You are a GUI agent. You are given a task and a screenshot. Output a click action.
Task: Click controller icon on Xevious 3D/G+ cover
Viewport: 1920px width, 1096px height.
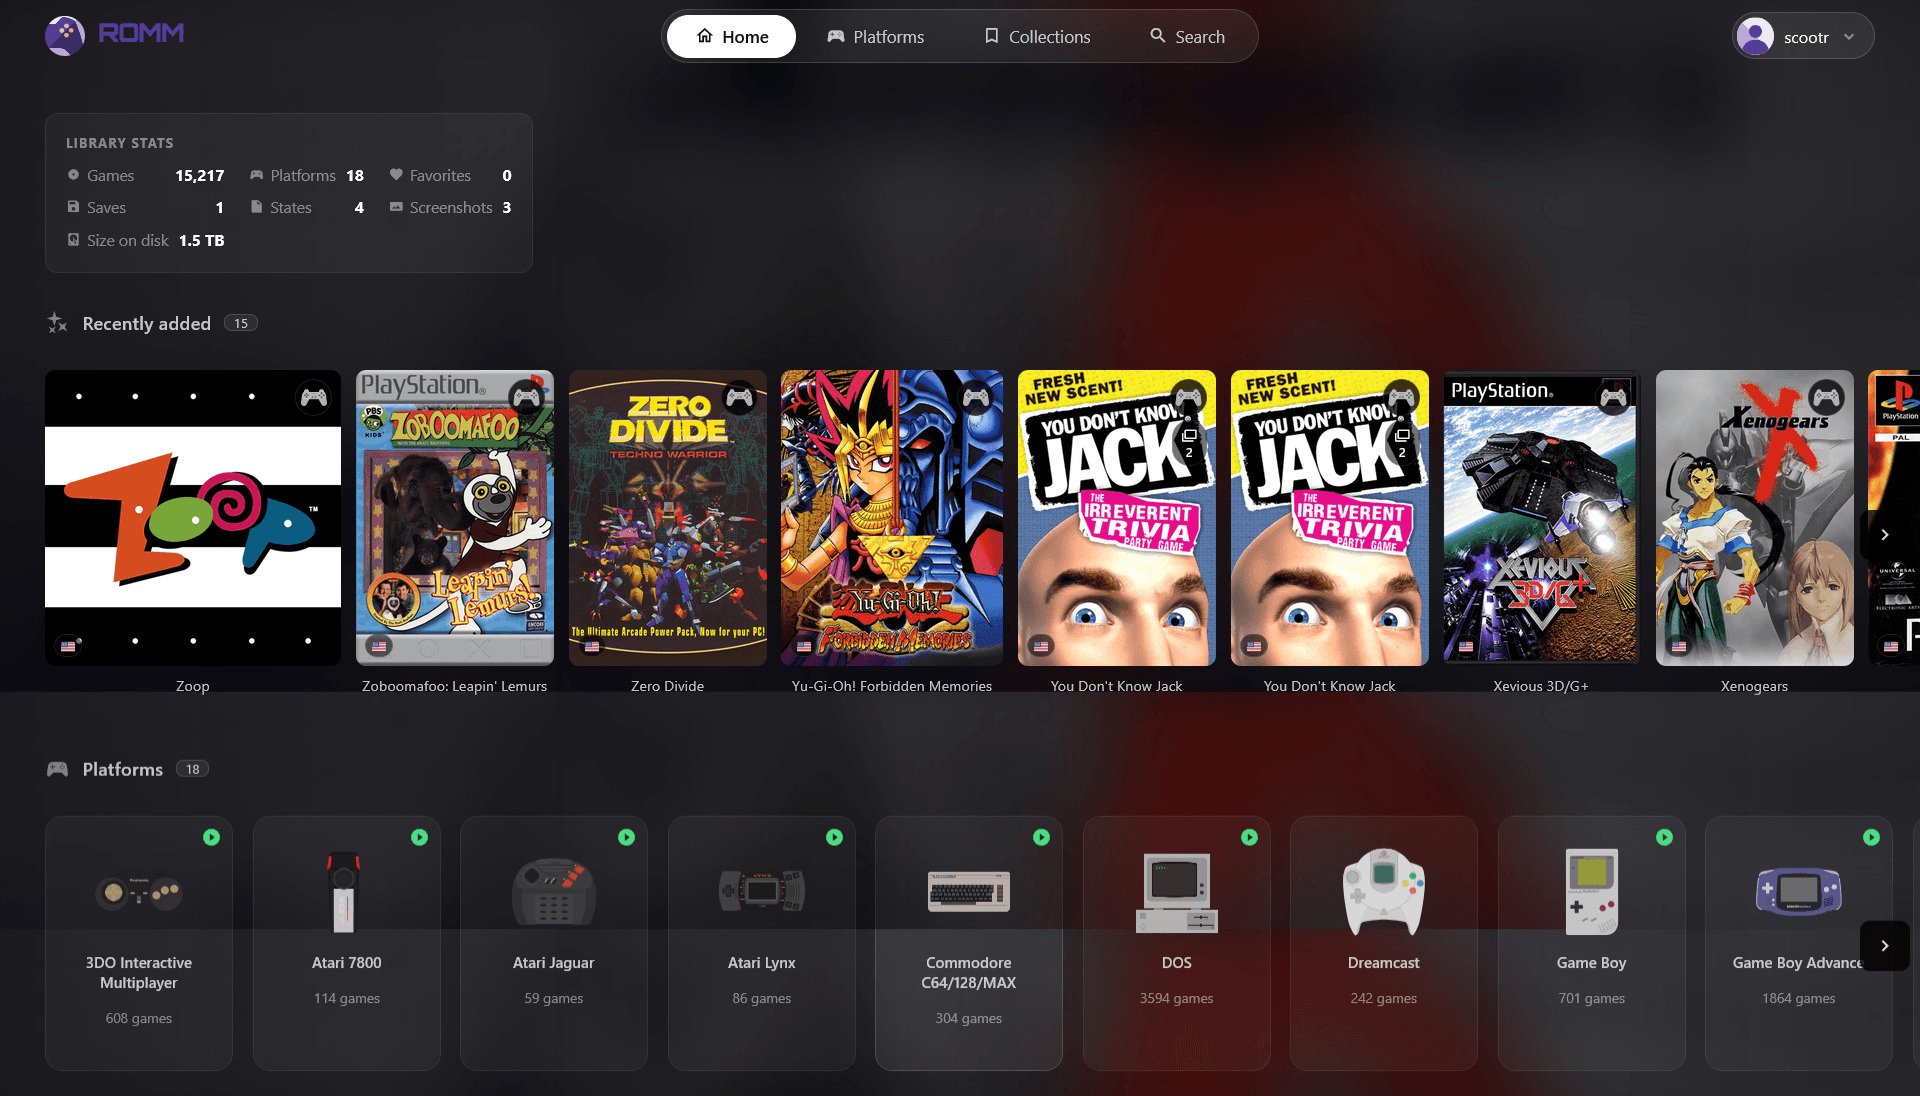pos(1614,398)
